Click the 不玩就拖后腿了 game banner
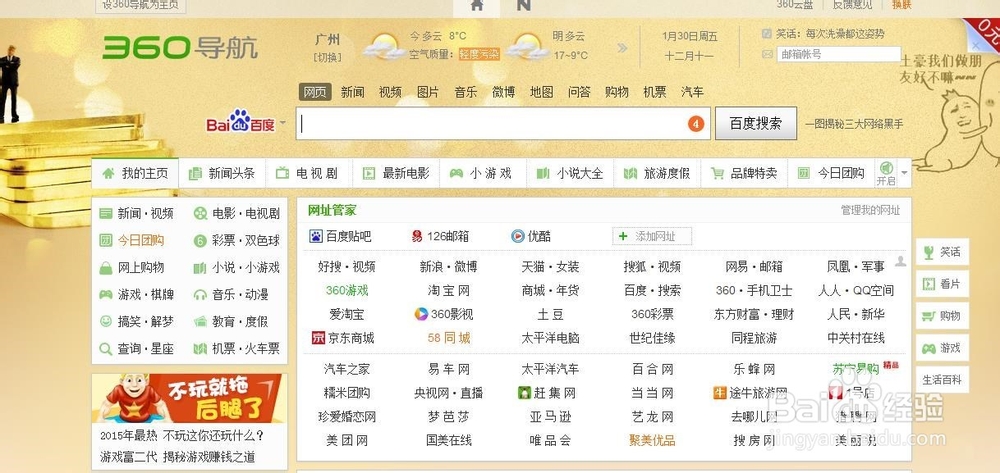The image size is (1000, 473). [189, 398]
